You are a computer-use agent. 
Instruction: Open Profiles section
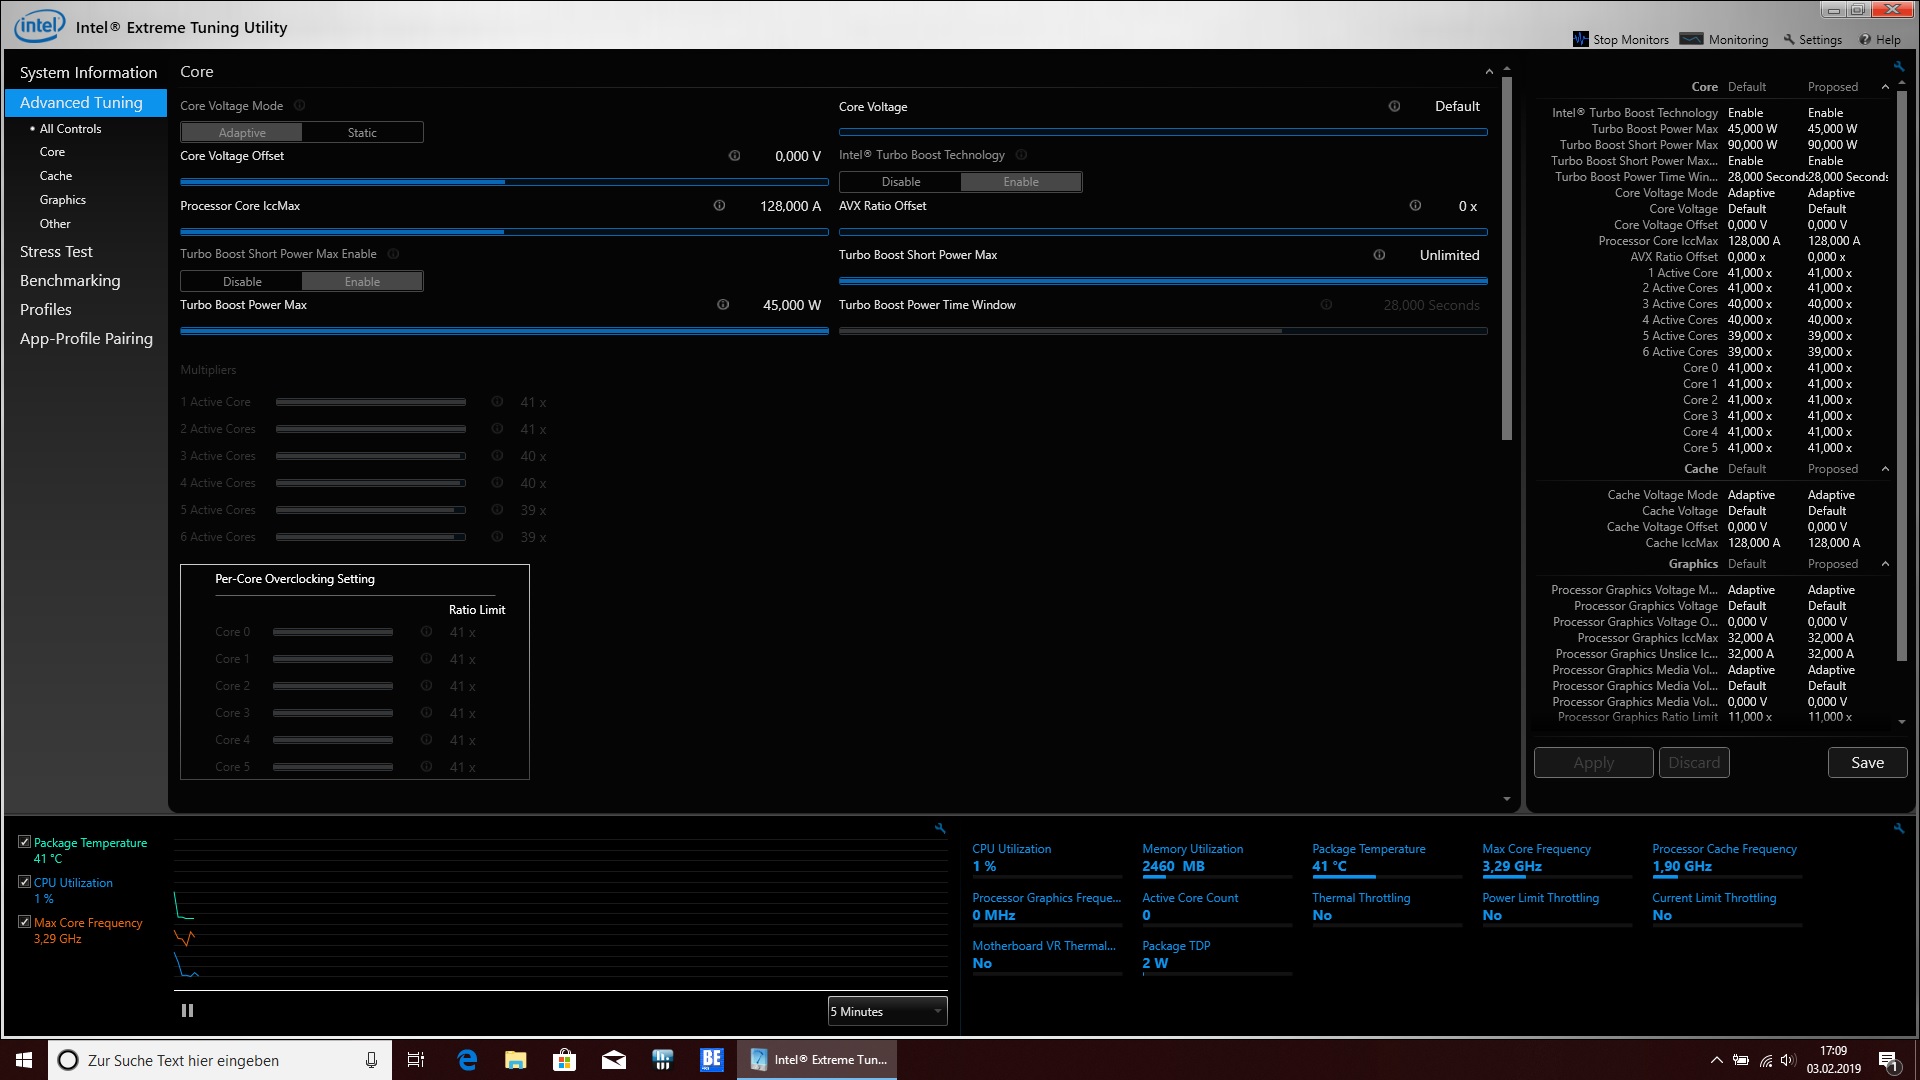[x=46, y=309]
